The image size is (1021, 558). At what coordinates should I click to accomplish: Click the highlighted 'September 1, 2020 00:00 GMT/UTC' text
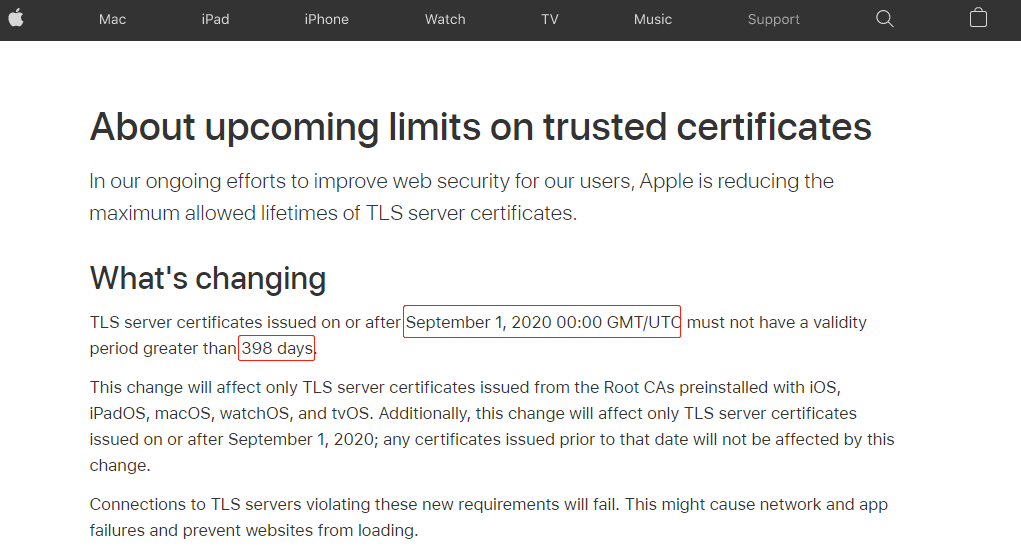tap(542, 322)
